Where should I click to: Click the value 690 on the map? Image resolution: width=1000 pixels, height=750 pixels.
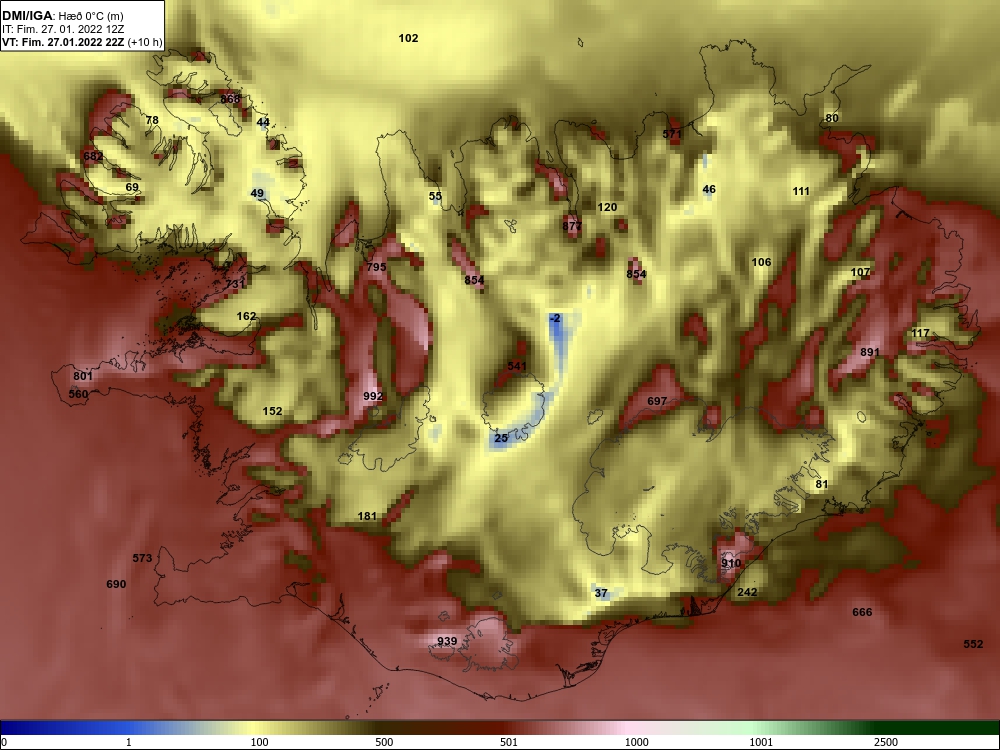coord(116,584)
